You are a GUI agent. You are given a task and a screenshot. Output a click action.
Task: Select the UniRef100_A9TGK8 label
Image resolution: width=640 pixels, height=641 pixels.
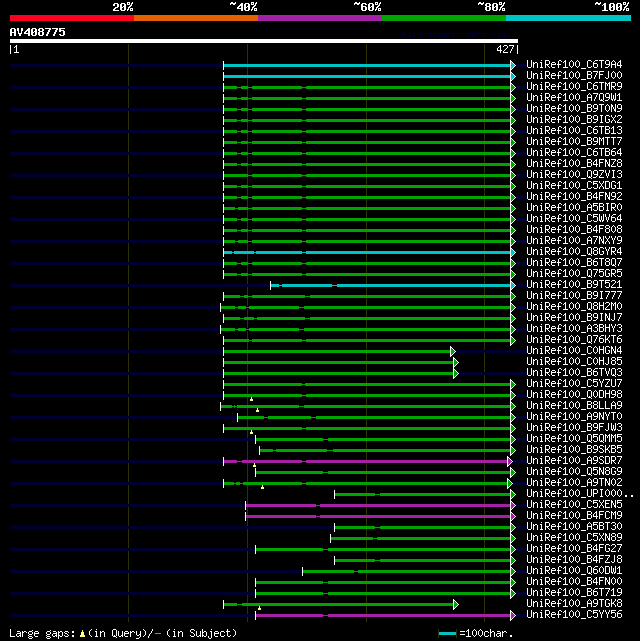click(574, 604)
